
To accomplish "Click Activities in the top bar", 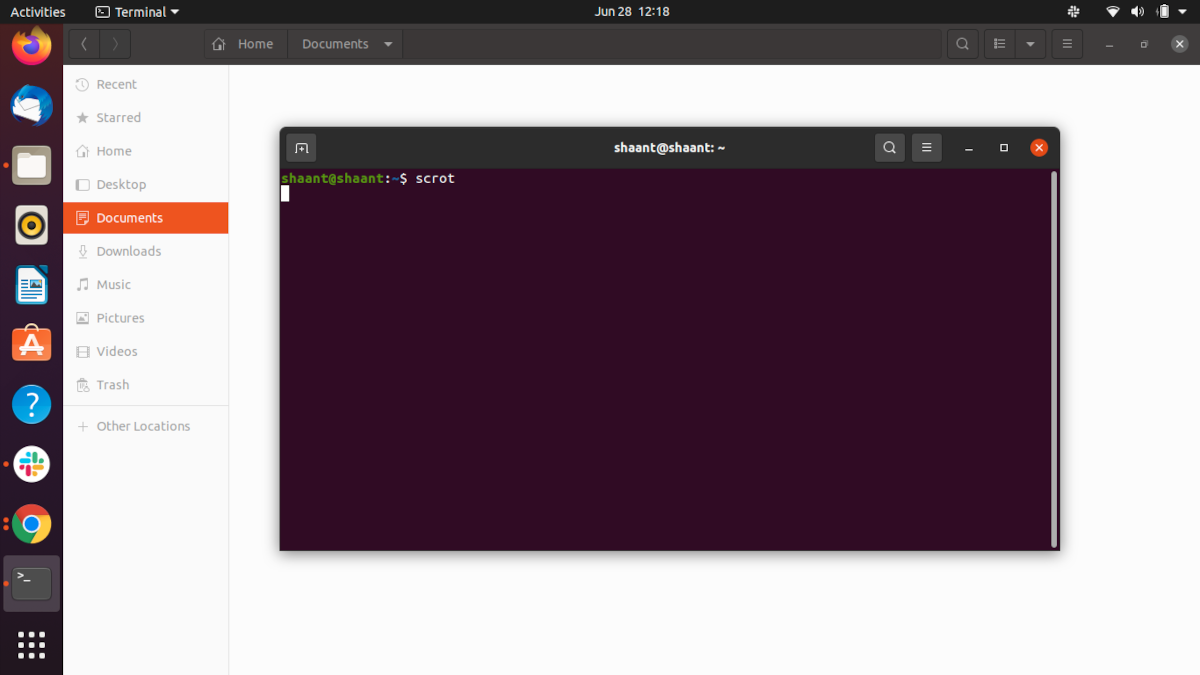I will point(37,11).
